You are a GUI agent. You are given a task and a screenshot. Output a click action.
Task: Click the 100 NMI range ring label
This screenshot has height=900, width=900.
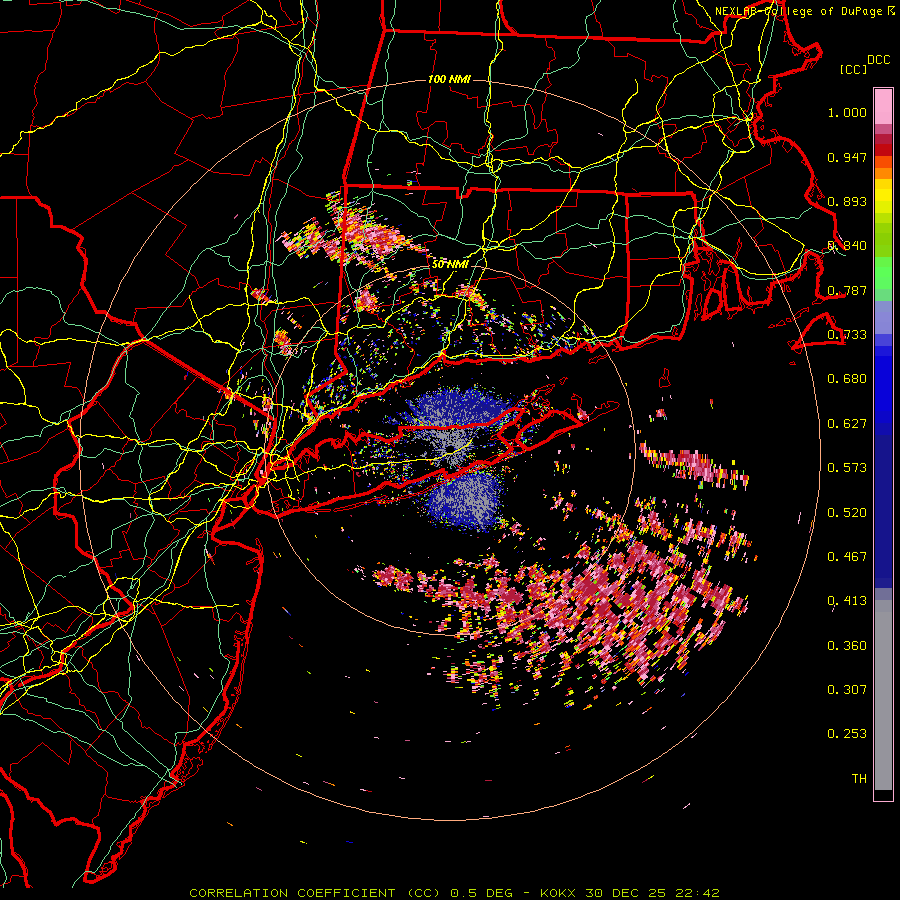click(449, 79)
